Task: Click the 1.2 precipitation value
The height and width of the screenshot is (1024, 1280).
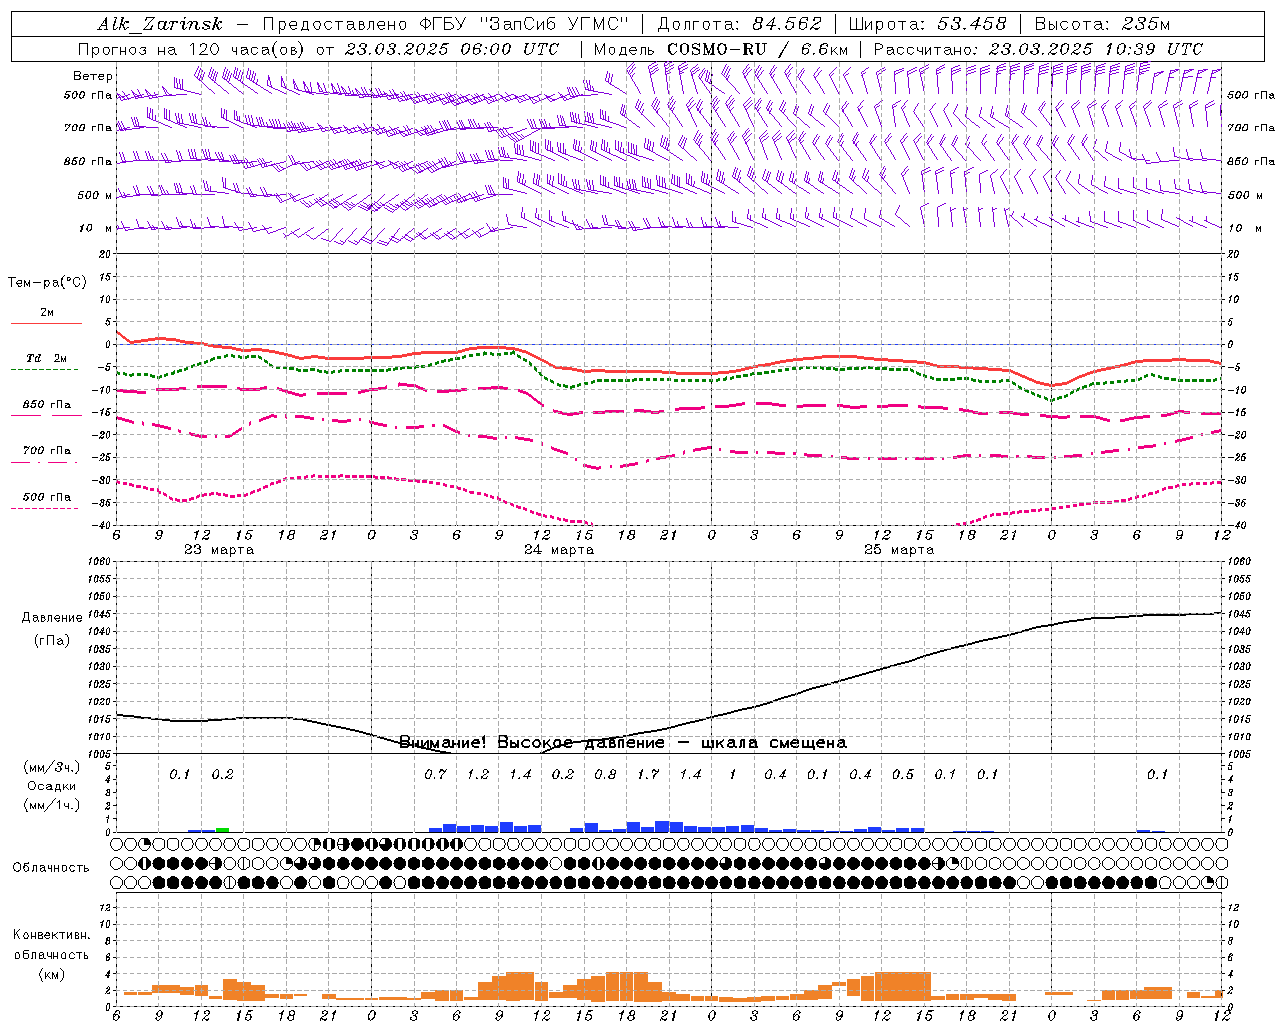Action: click(x=478, y=775)
